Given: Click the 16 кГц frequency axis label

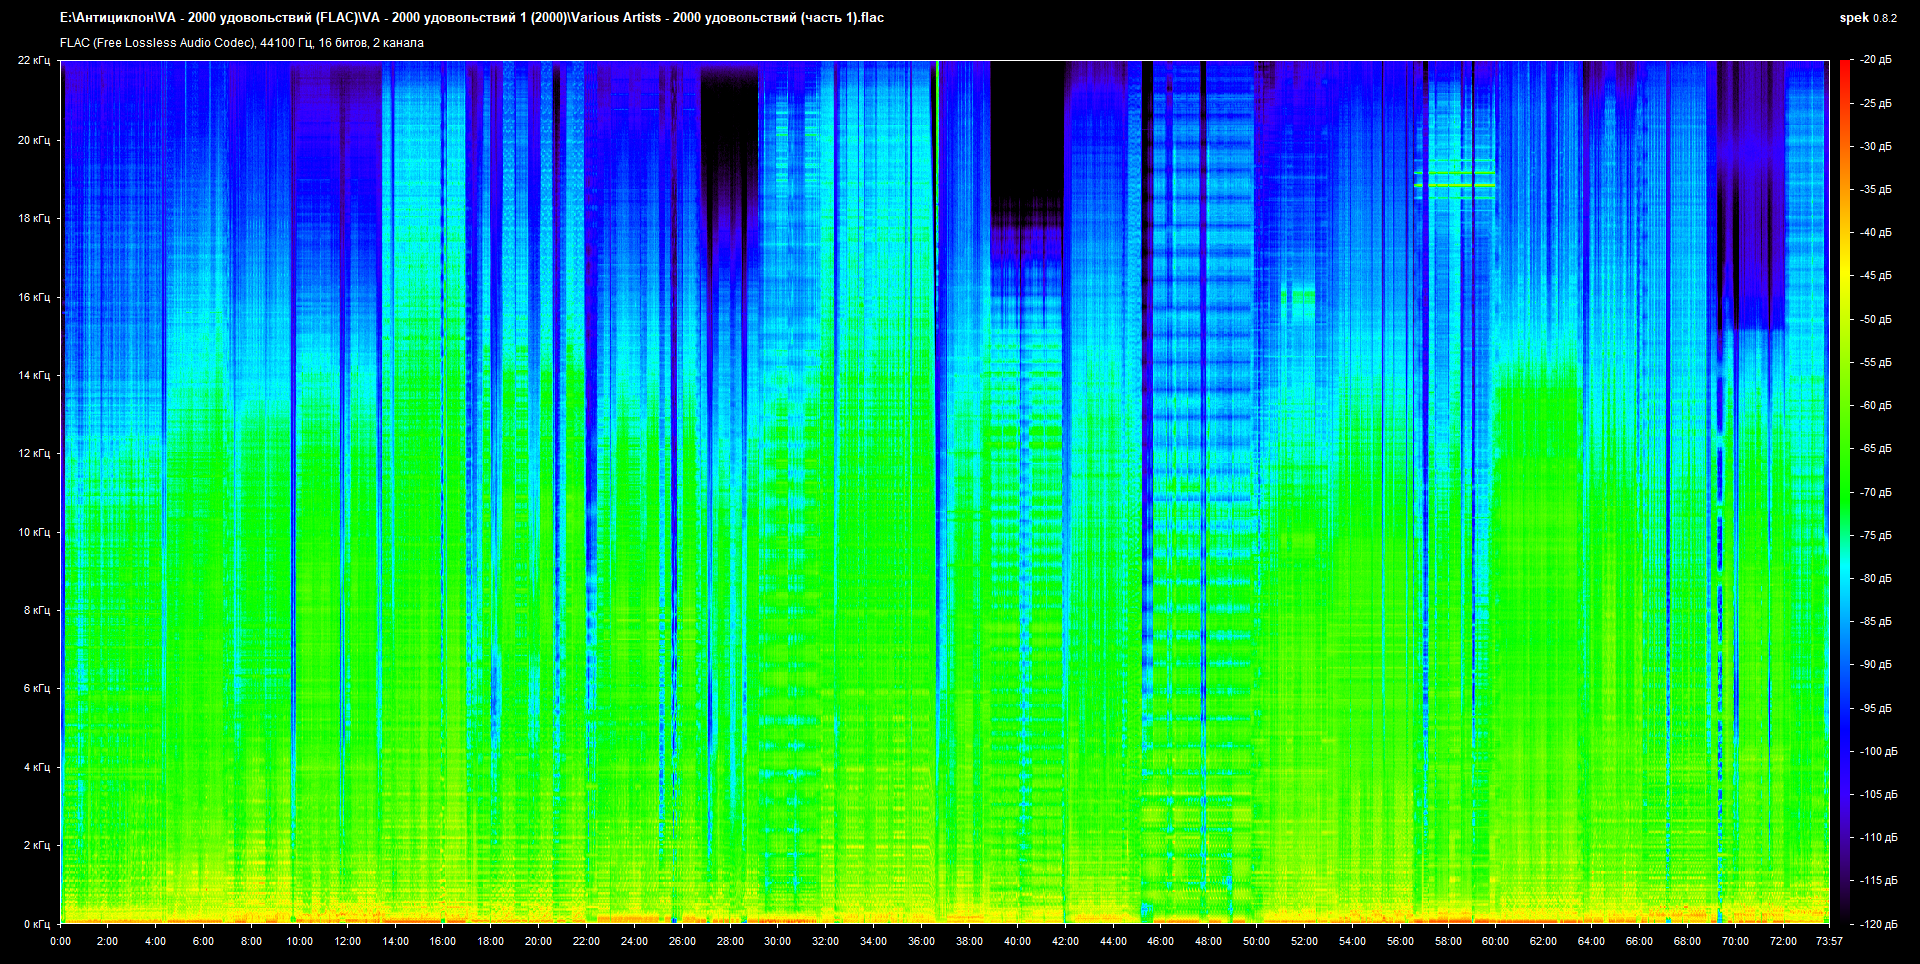Looking at the screenshot, I should [x=33, y=297].
